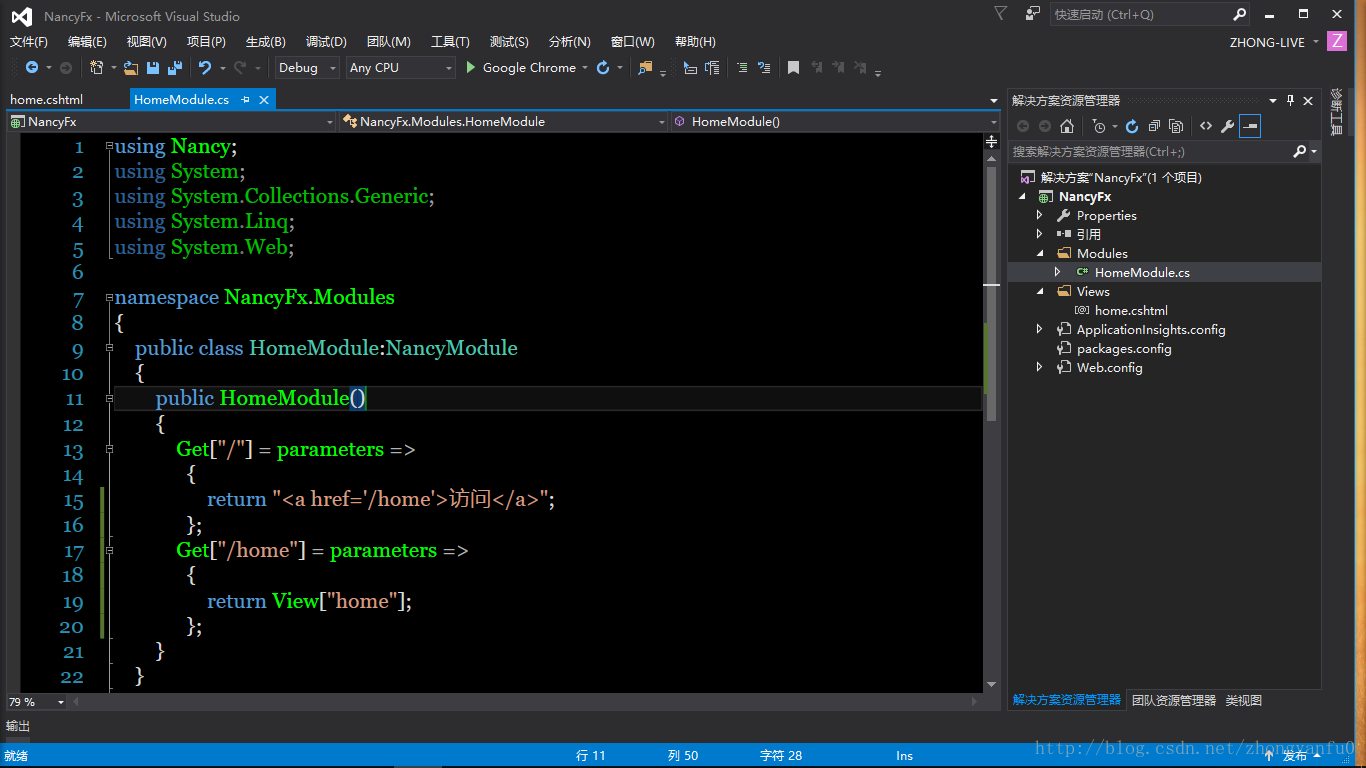
Task: Click Pending Changes Filter clock icon
Action: tap(1099, 126)
